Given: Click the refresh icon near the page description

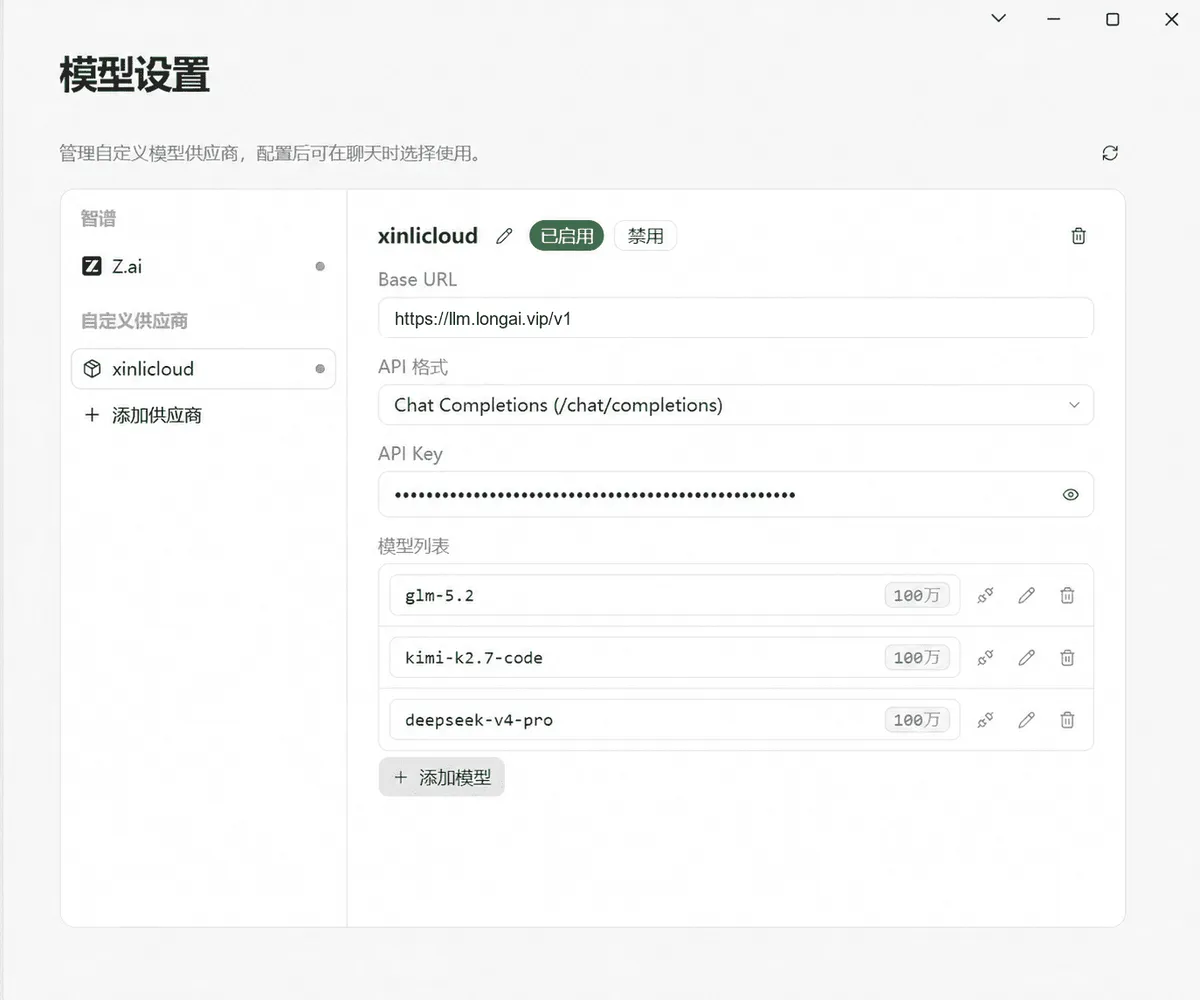Looking at the screenshot, I should (1110, 153).
